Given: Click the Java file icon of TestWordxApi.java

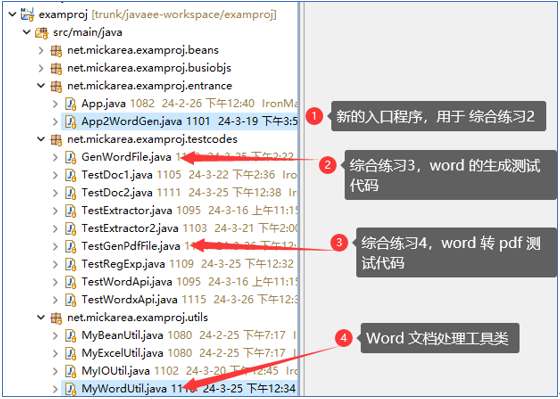Looking at the screenshot, I should [71, 300].
